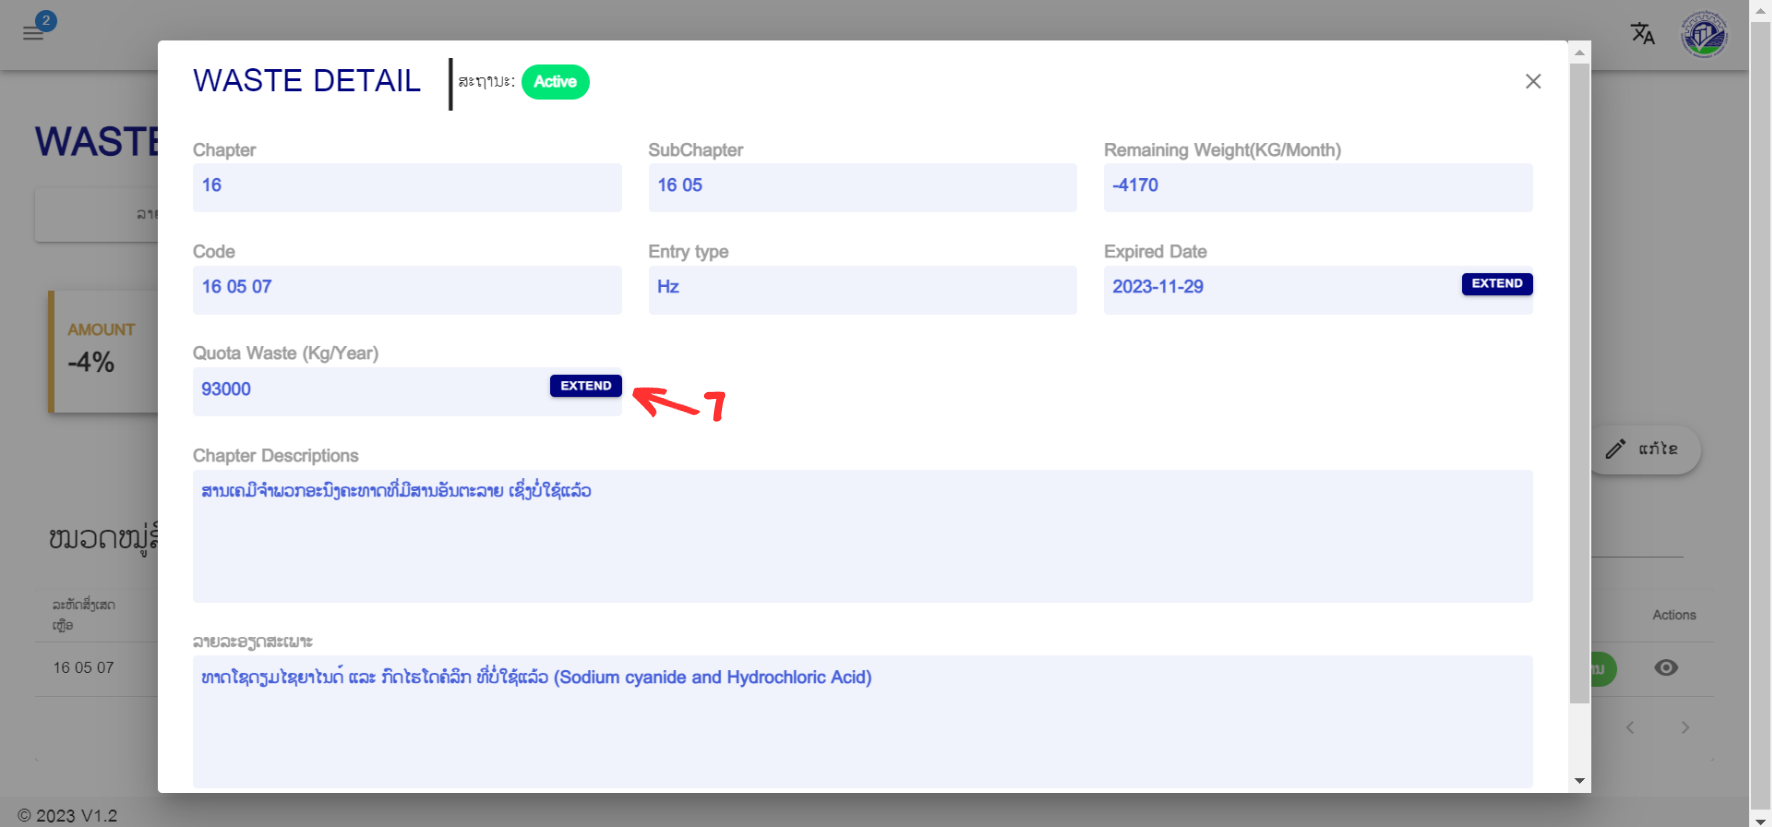
Task: Select the SubChapter field 16 05
Action: click(x=862, y=187)
